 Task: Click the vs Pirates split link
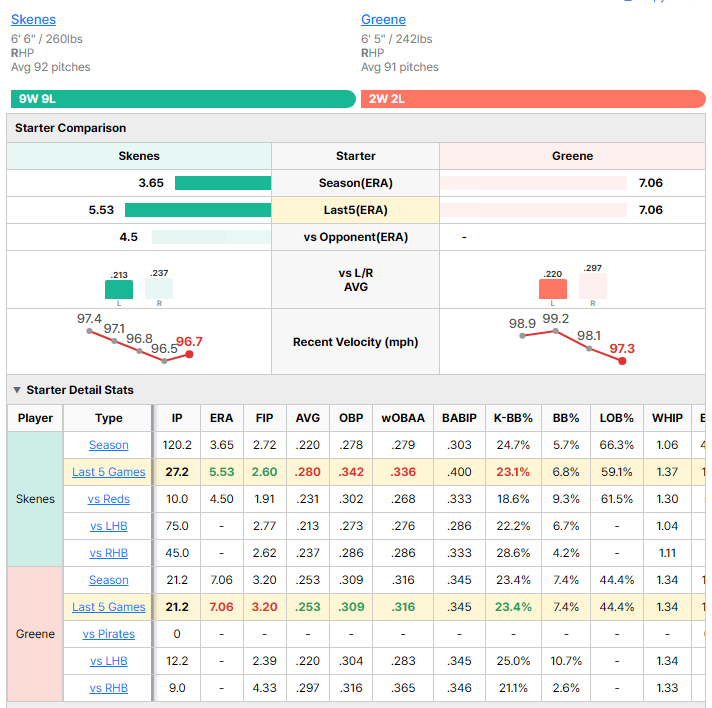click(109, 634)
